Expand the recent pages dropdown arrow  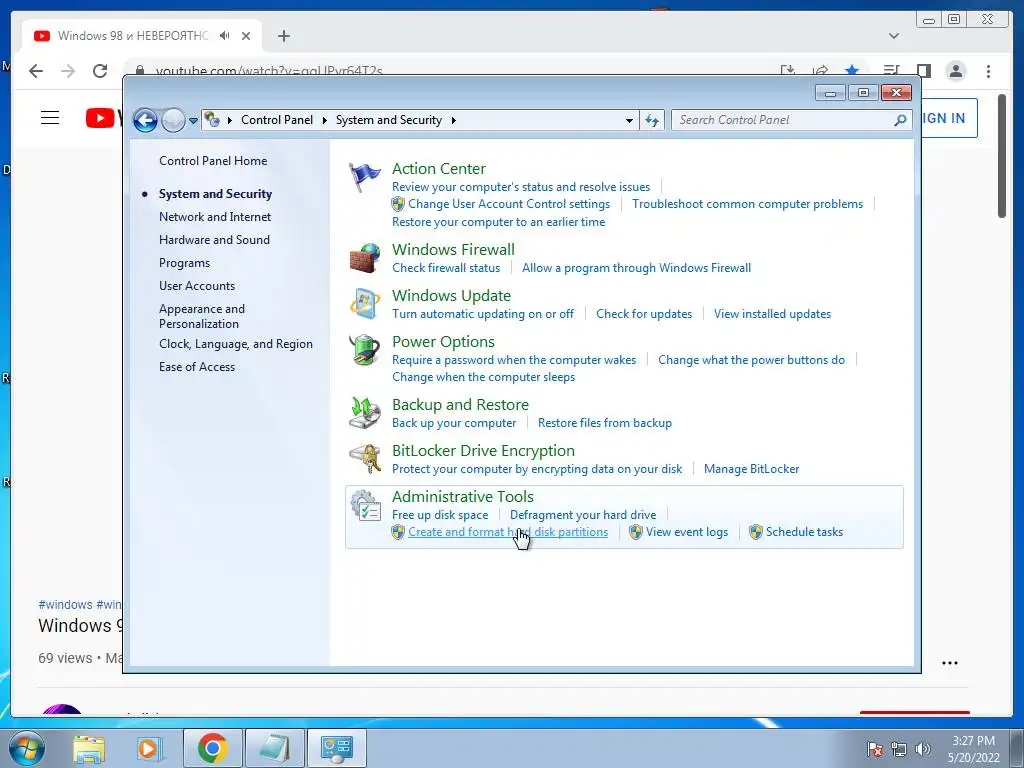(x=193, y=120)
